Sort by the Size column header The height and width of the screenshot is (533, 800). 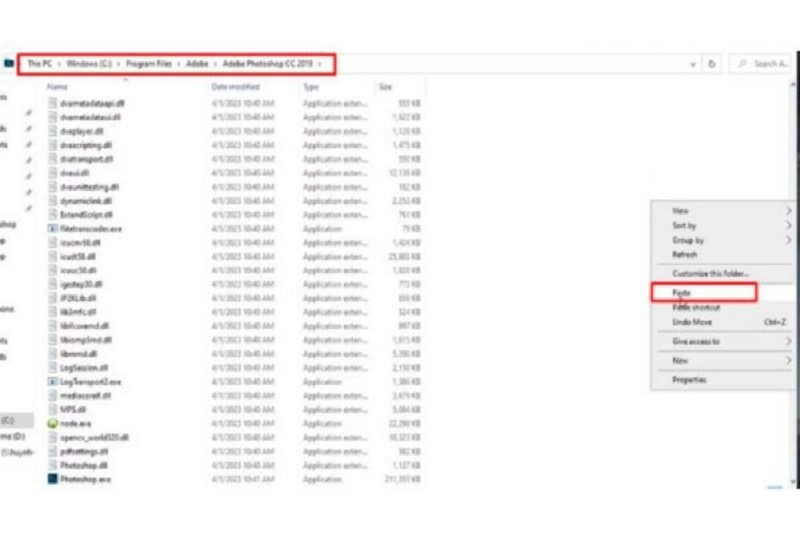pos(385,87)
